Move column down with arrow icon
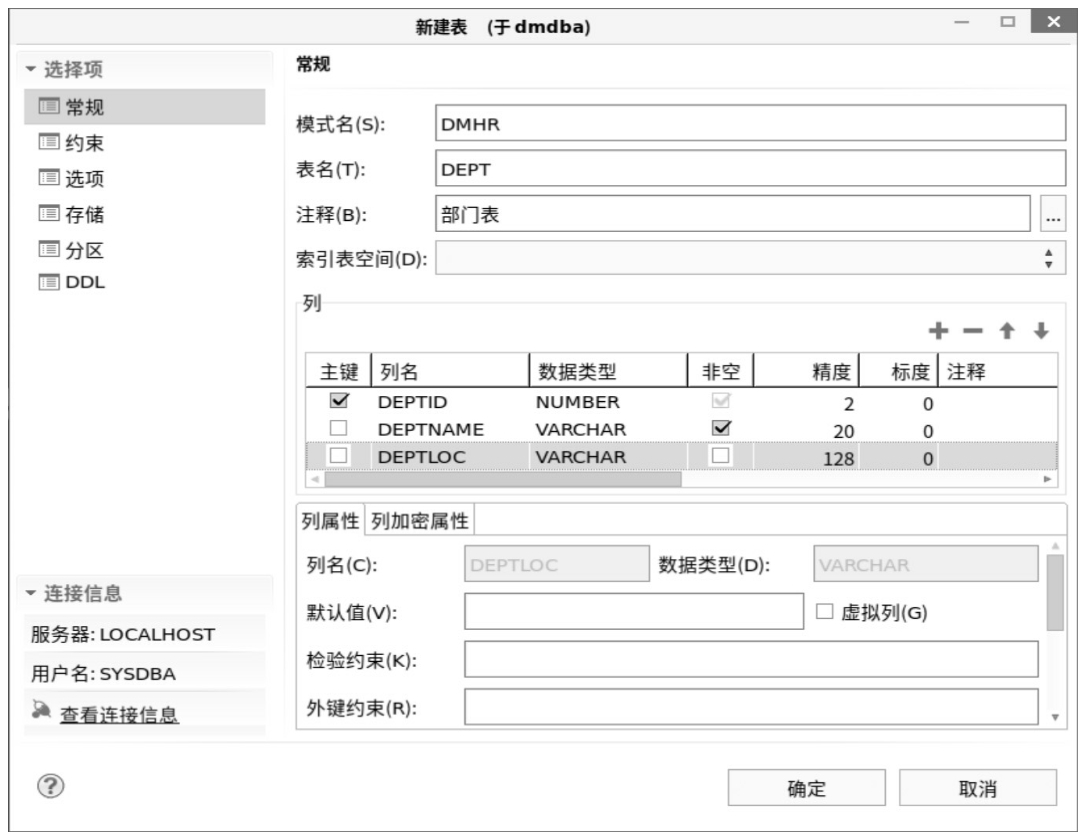 (x=1041, y=331)
